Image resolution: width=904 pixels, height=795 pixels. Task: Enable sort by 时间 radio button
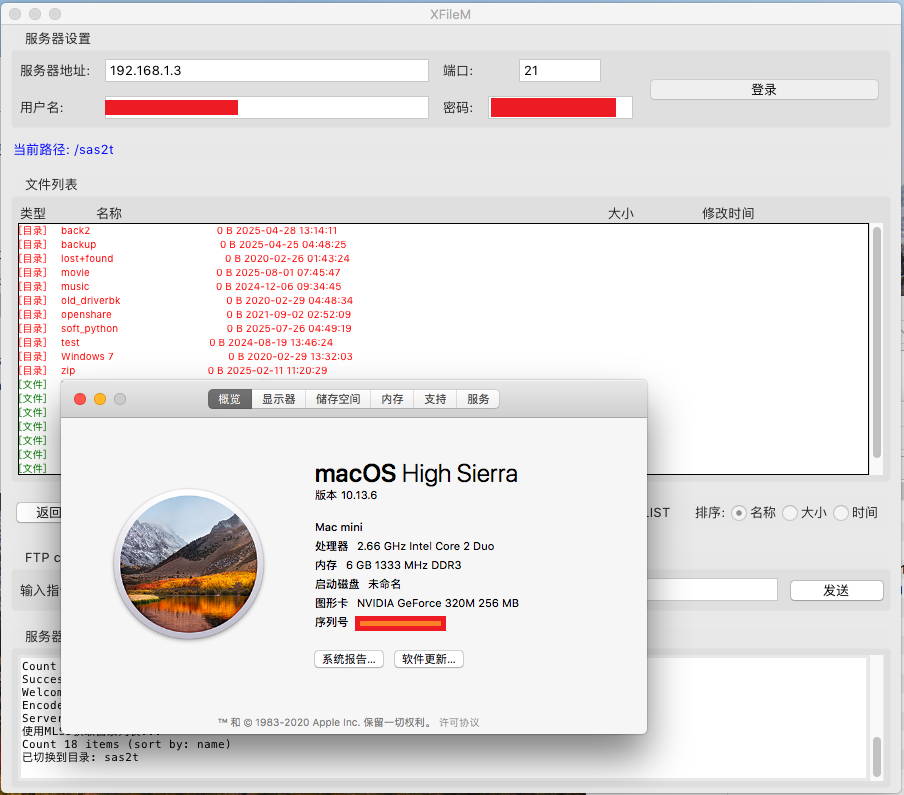(x=841, y=513)
